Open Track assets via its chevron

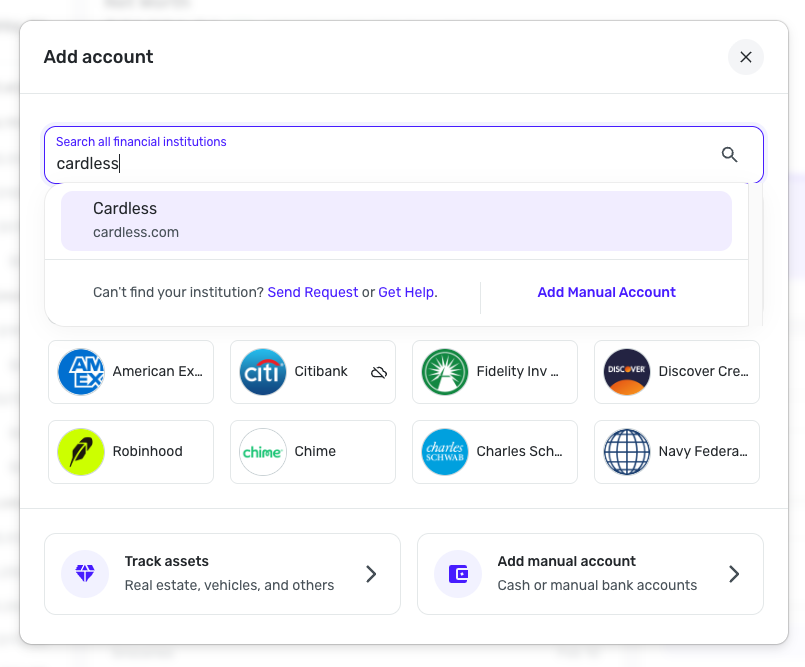(x=371, y=574)
